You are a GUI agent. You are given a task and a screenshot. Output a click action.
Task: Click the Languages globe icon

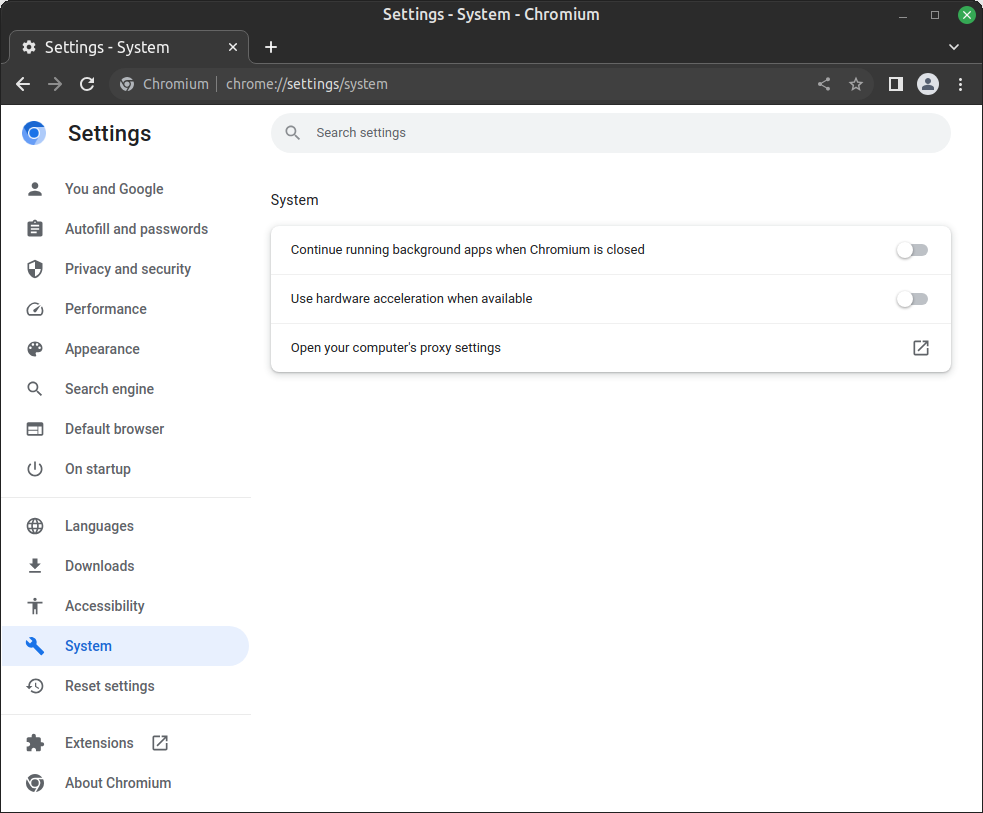click(x=35, y=526)
